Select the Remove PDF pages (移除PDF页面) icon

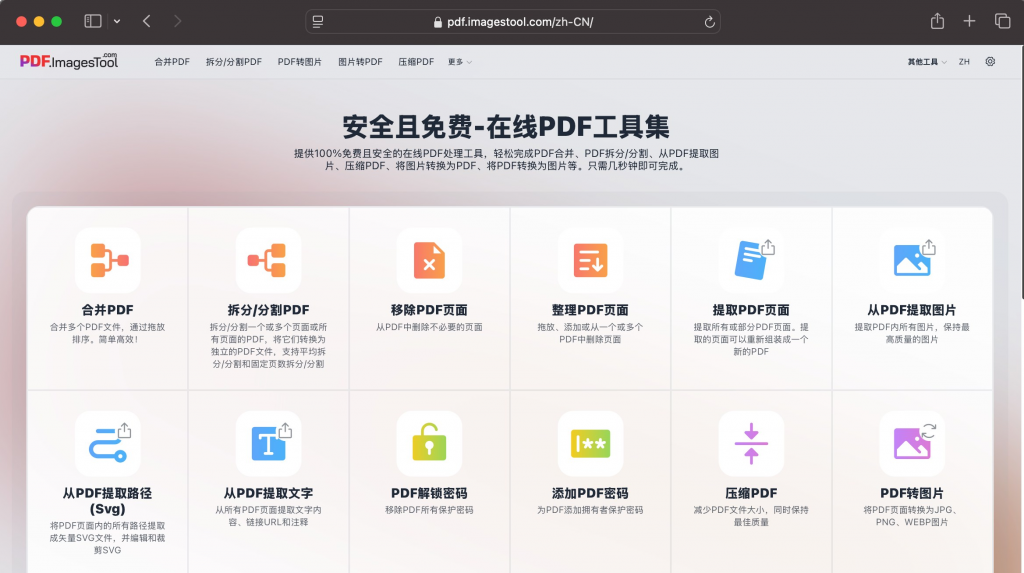[429, 260]
